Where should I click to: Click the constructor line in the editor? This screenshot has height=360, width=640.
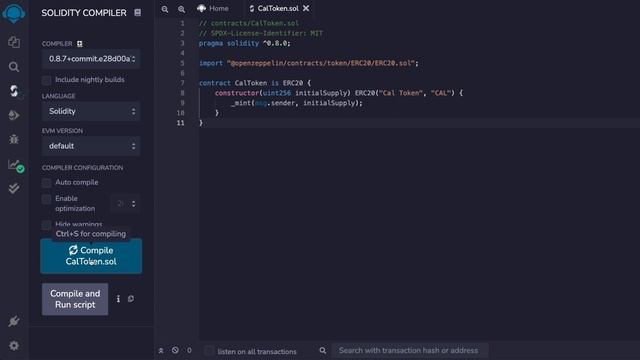[x=339, y=93]
